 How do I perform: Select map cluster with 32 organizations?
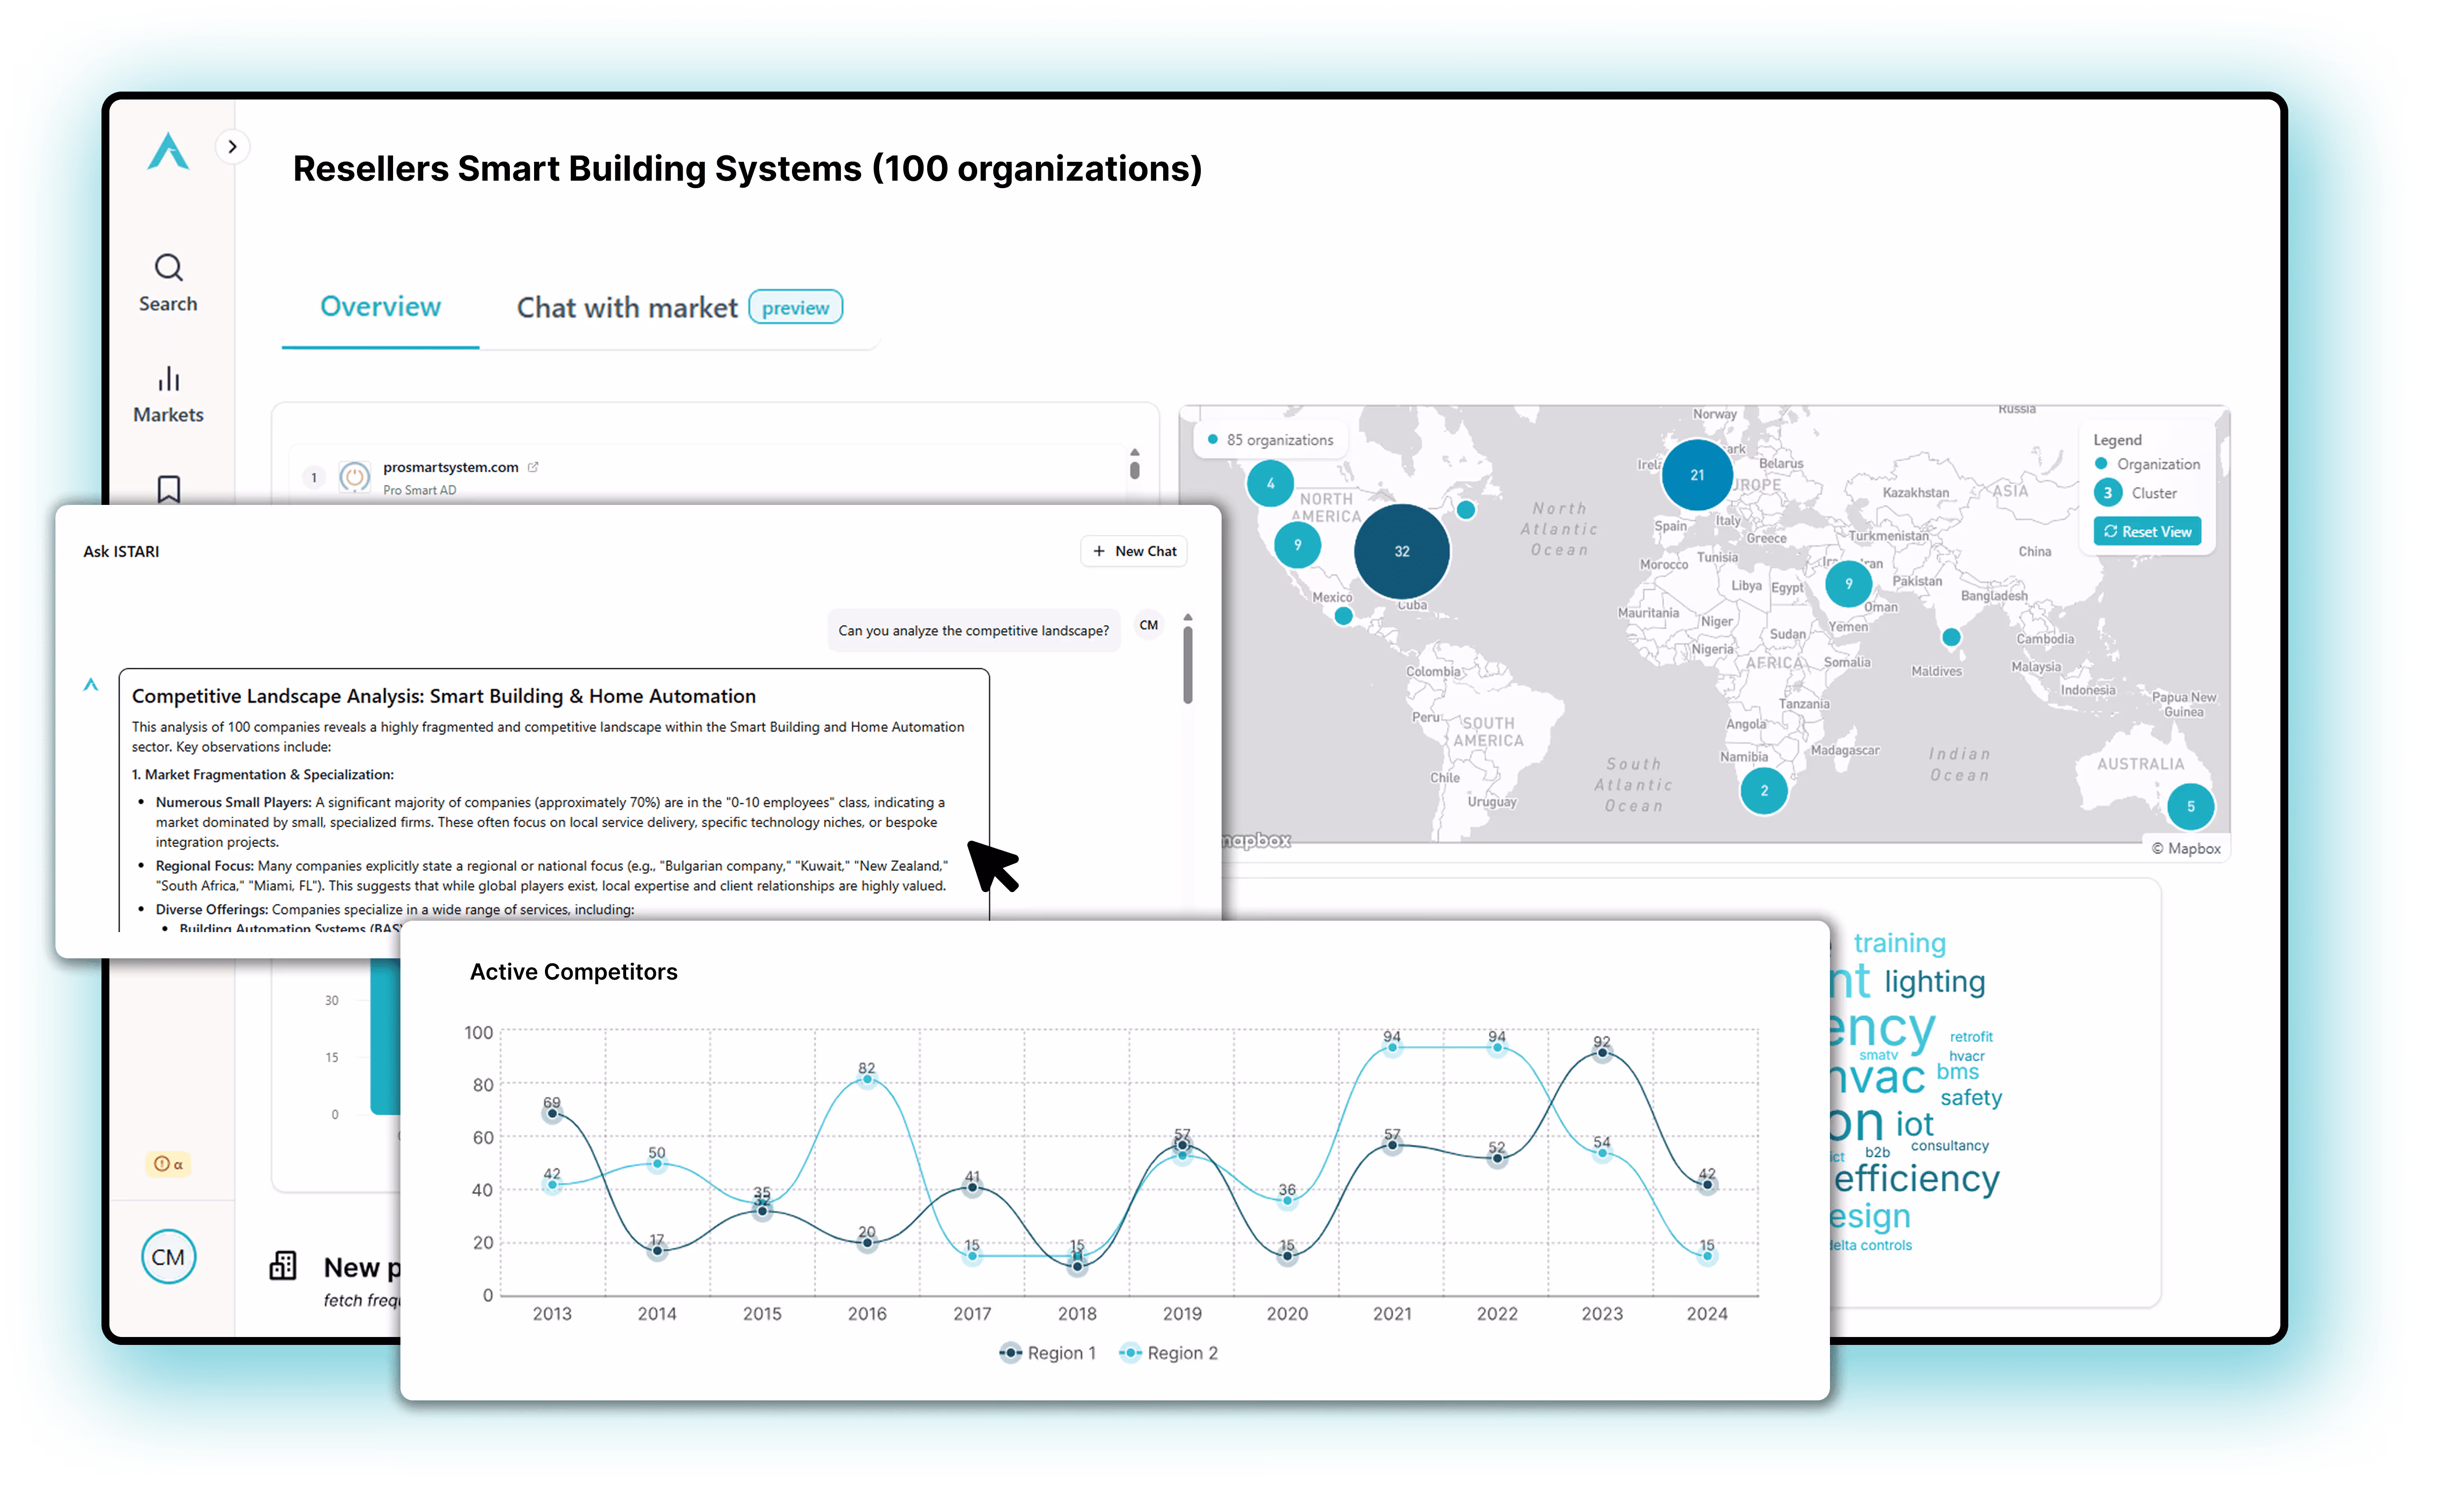click(1402, 551)
